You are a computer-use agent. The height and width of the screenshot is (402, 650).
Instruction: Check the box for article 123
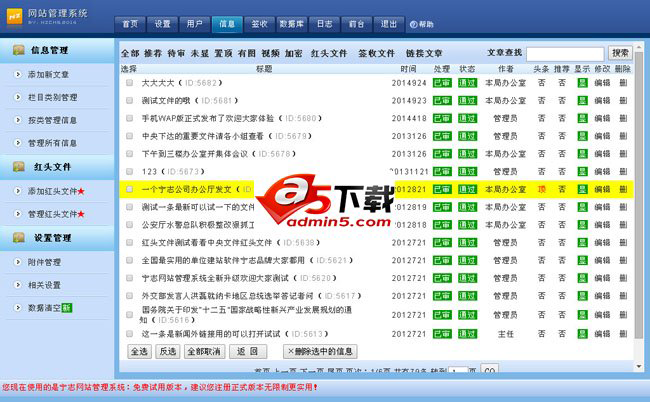click(129, 171)
